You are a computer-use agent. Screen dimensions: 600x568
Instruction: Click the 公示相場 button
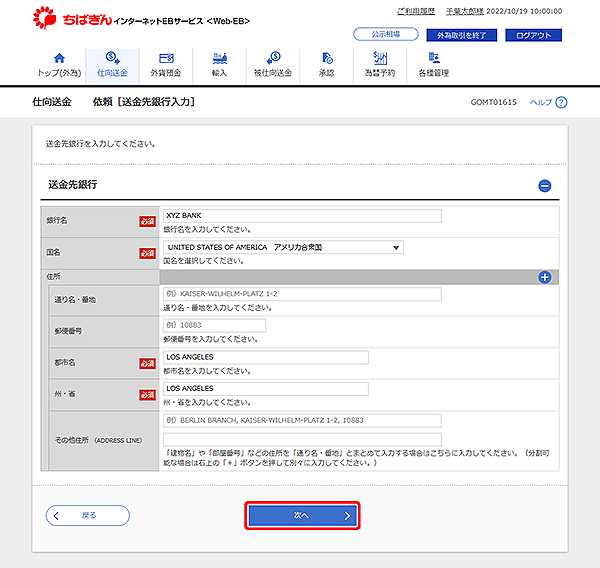point(386,34)
